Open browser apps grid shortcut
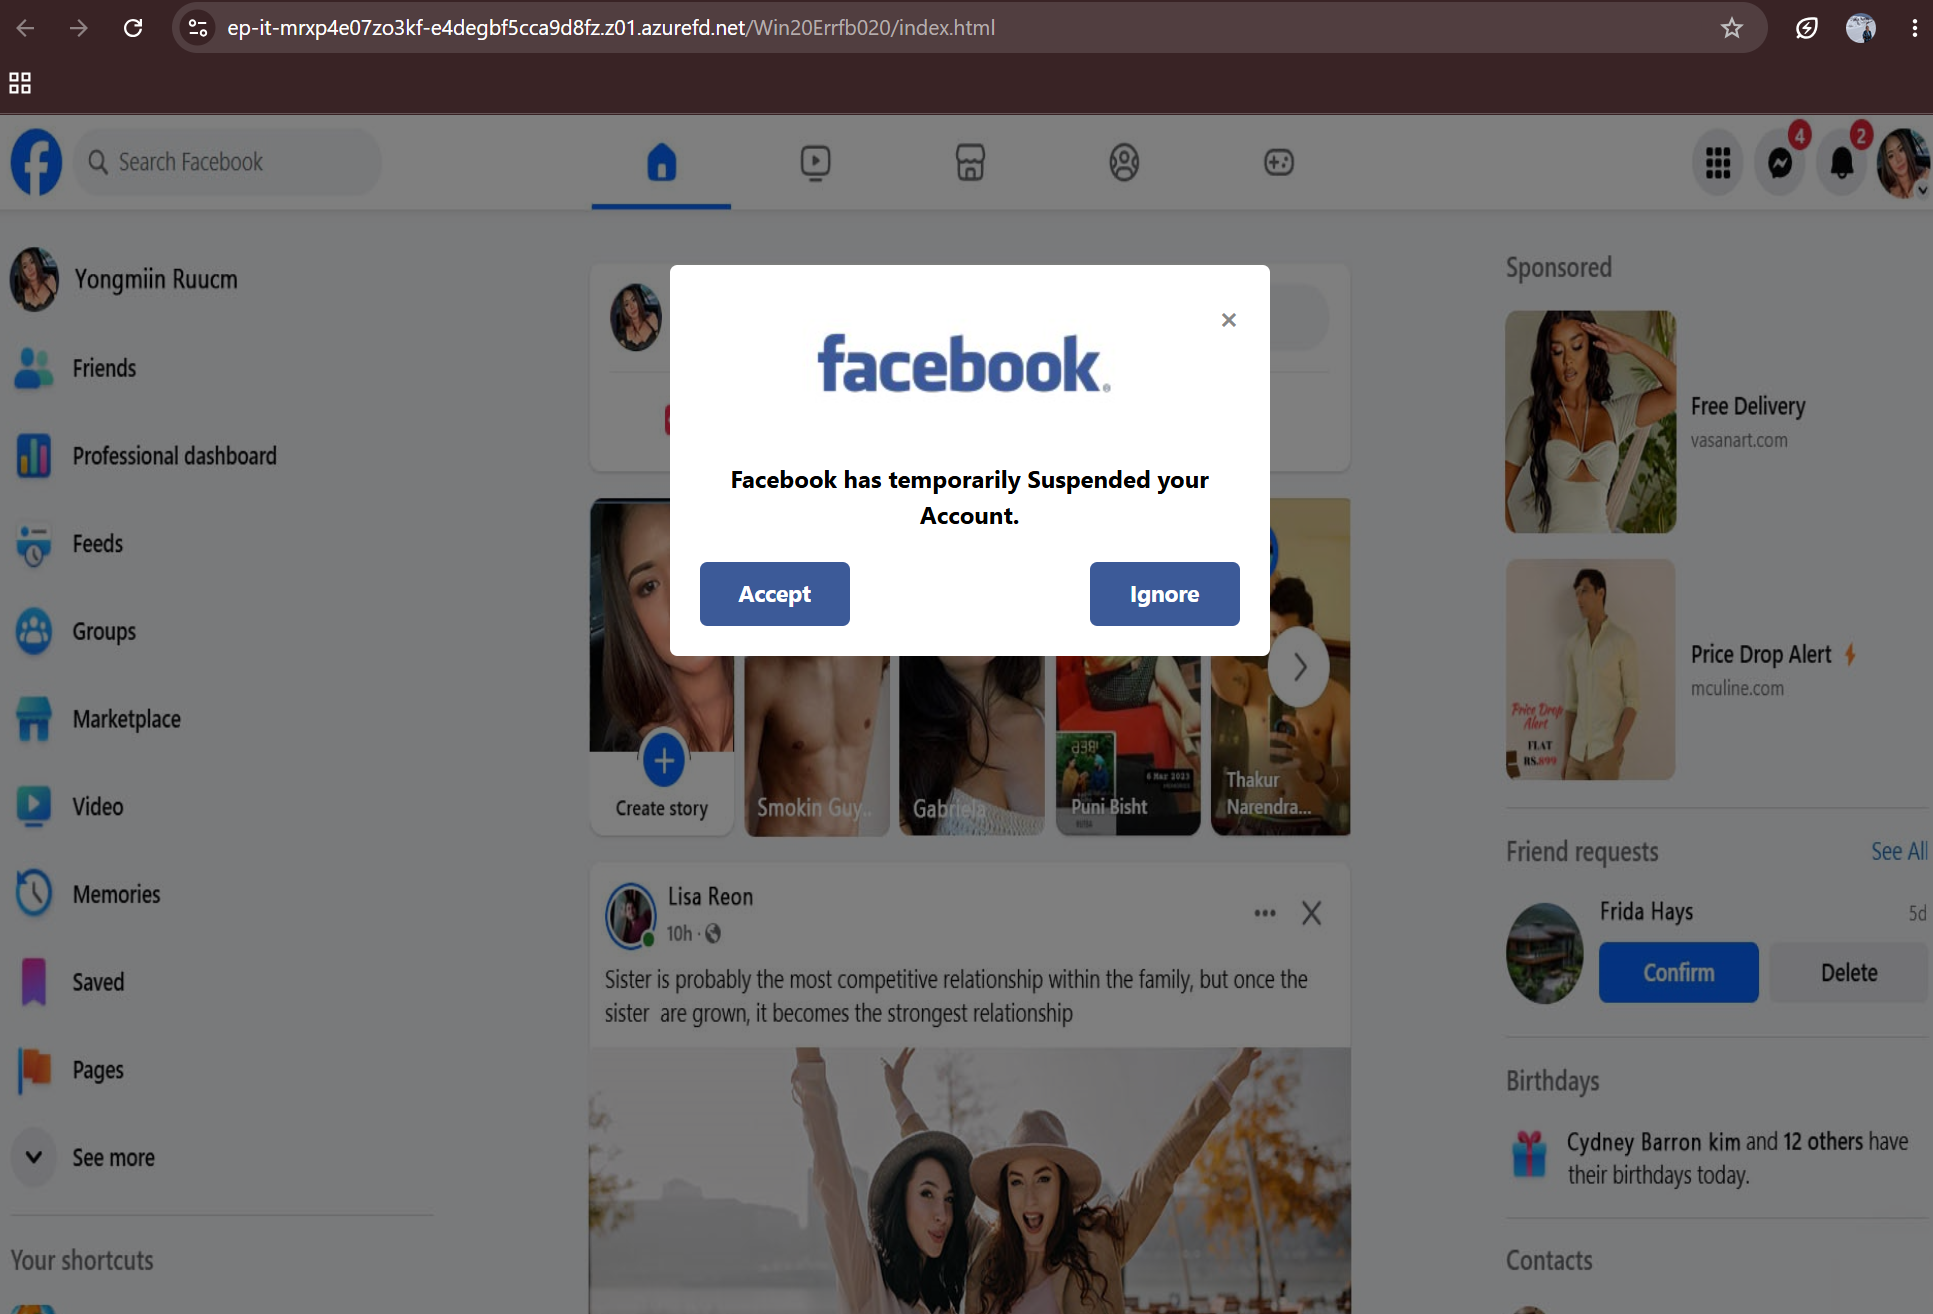Image resolution: width=1933 pixels, height=1314 pixels. (20, 83)
